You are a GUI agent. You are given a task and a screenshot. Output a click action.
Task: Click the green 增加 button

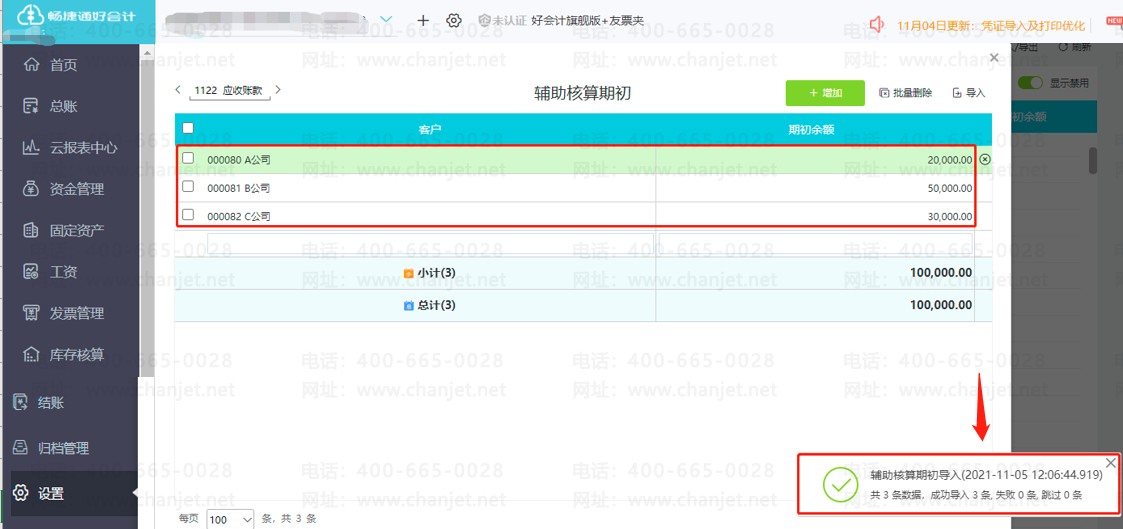pyautogui.click(x=825, y=93)
